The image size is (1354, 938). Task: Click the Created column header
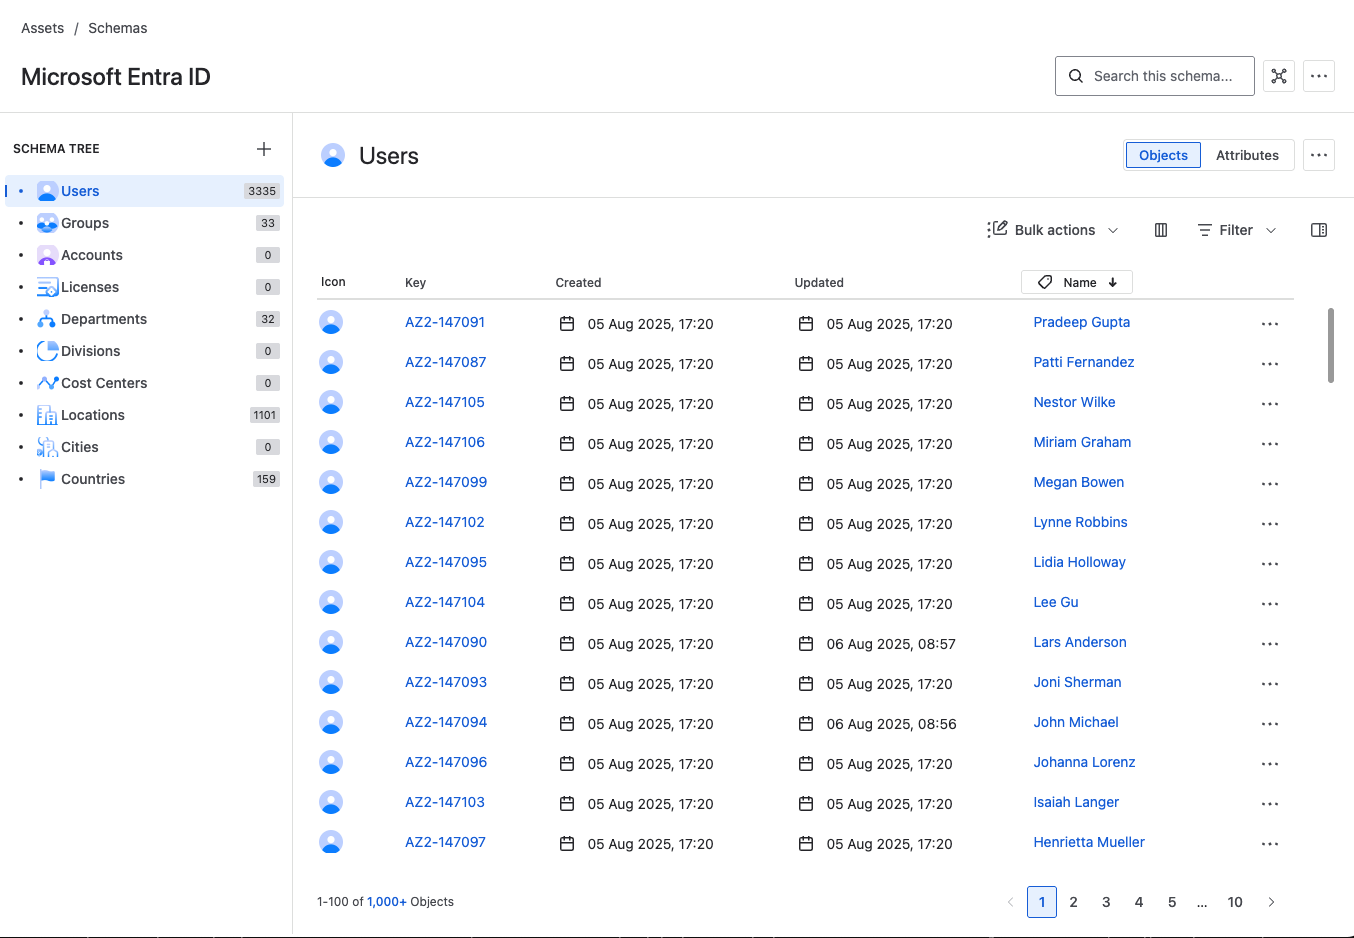point(578,283)
